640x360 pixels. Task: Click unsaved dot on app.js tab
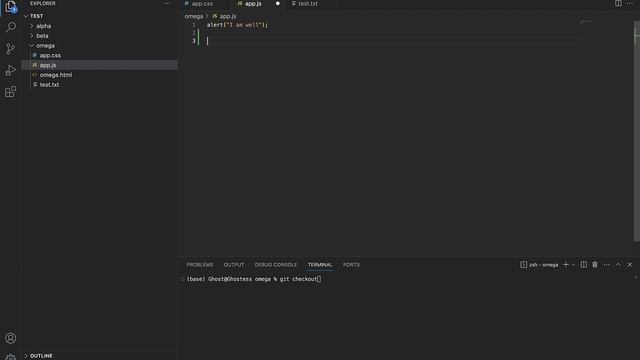coord(278,4)
